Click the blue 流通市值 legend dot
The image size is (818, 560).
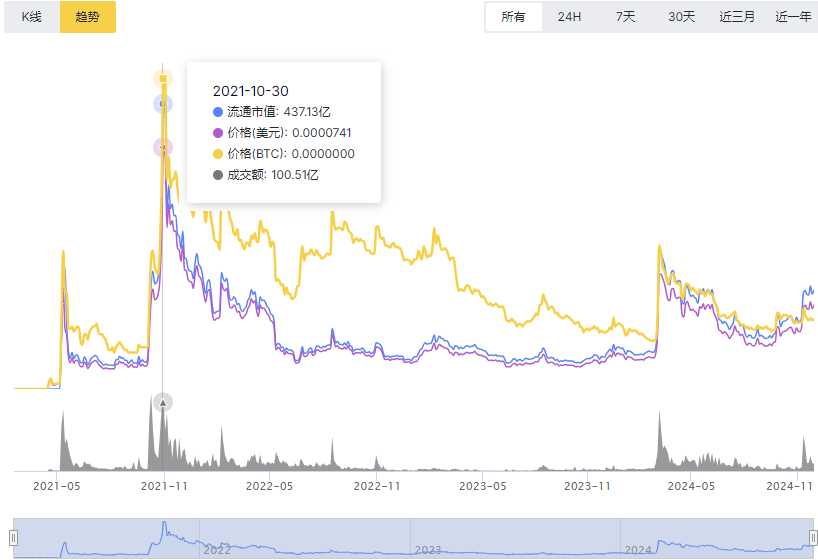pyautogui.click(x=218, y=112)
